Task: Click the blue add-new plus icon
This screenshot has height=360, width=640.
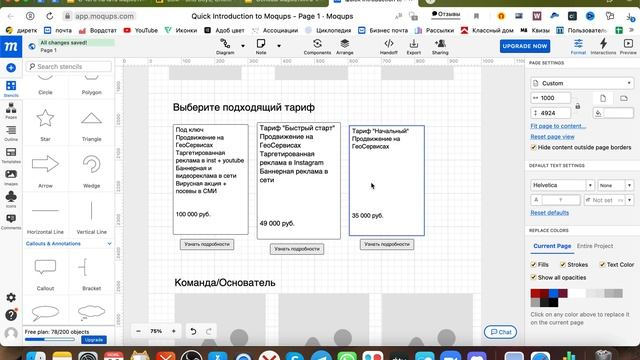Action: click(x=11, y=68)
